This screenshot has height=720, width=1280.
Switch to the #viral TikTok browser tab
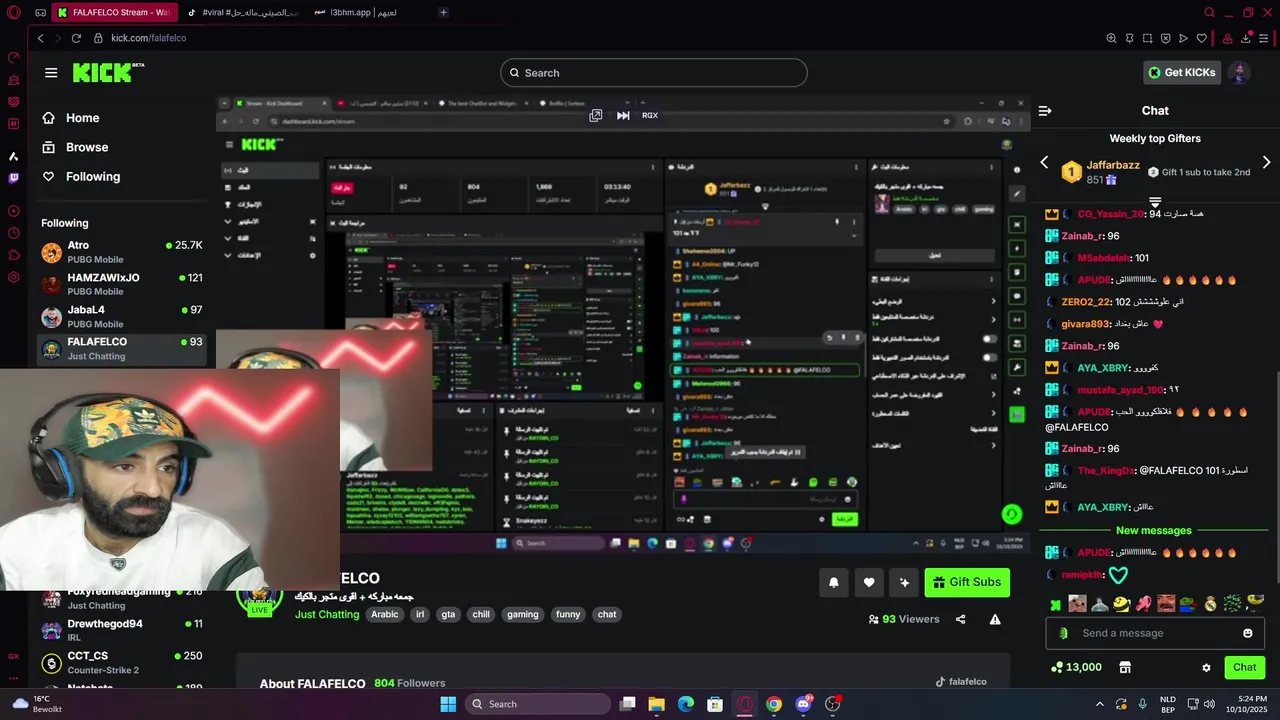coord(242,12)
